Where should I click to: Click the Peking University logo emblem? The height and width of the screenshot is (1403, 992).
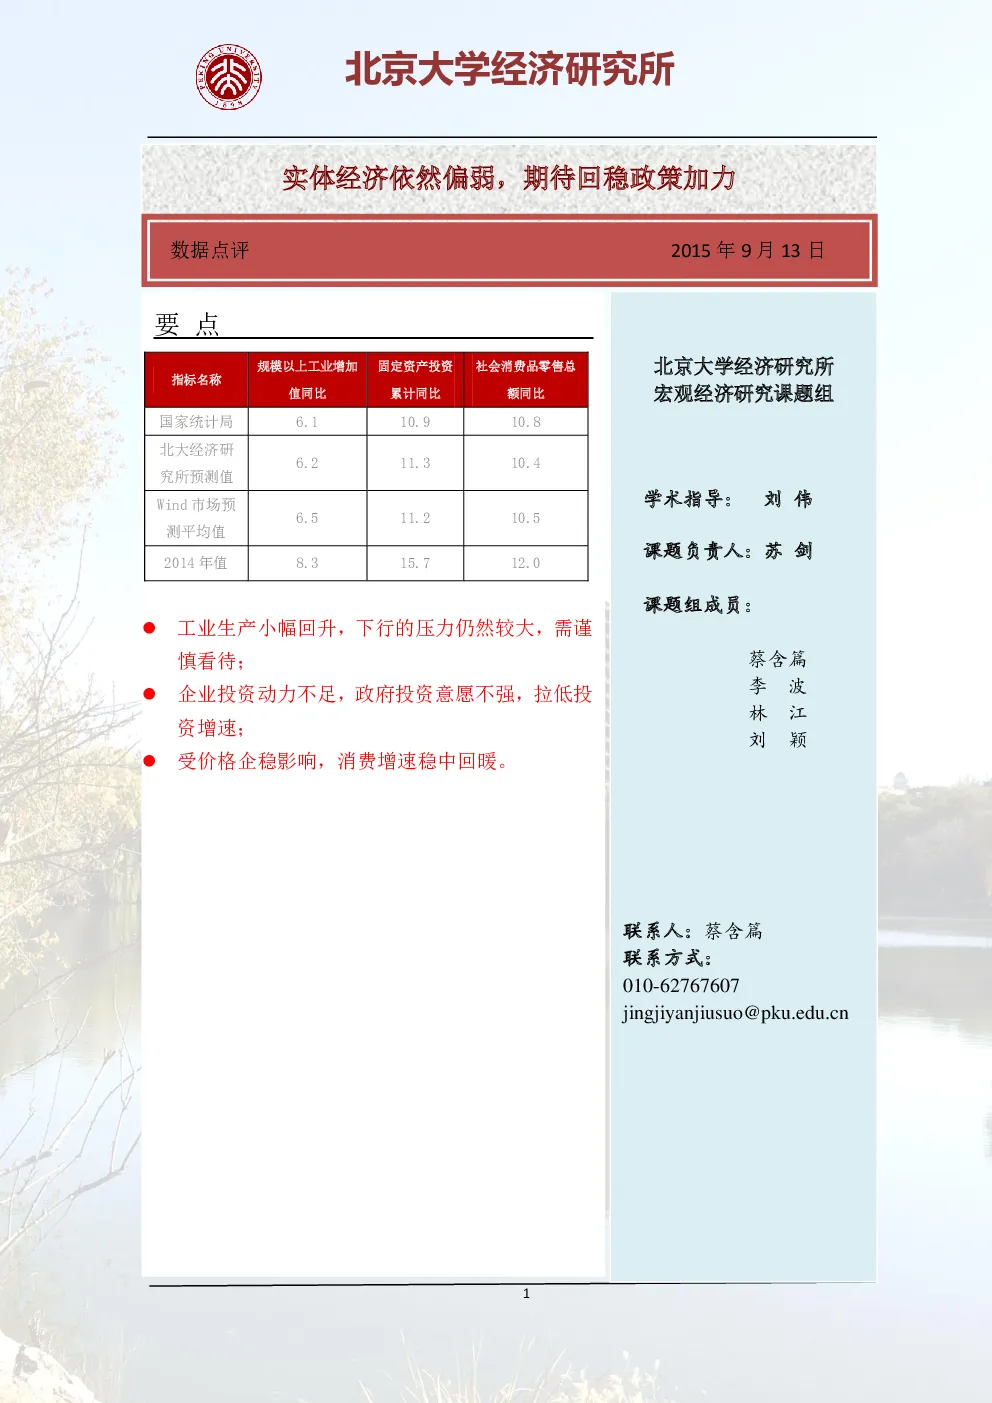[228, 77]
